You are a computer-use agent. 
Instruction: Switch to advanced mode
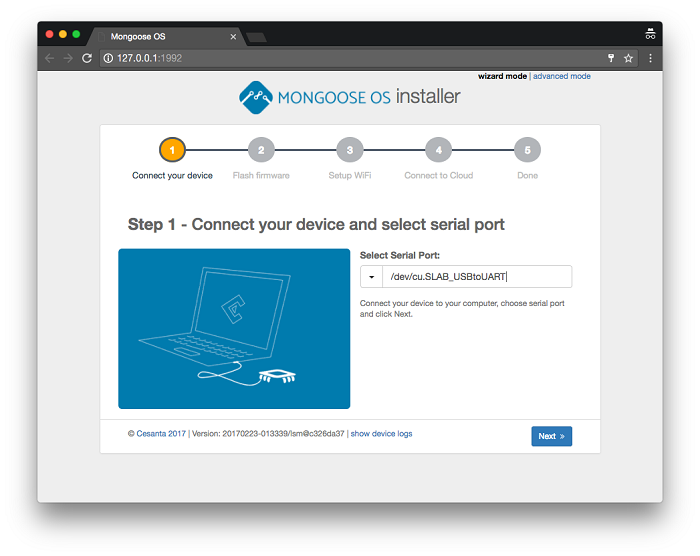562,76
